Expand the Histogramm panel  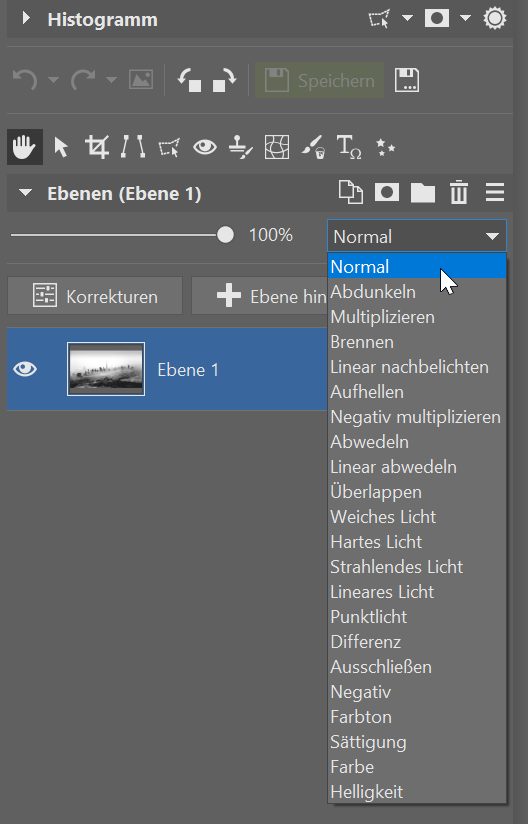(x=25, y=19)
